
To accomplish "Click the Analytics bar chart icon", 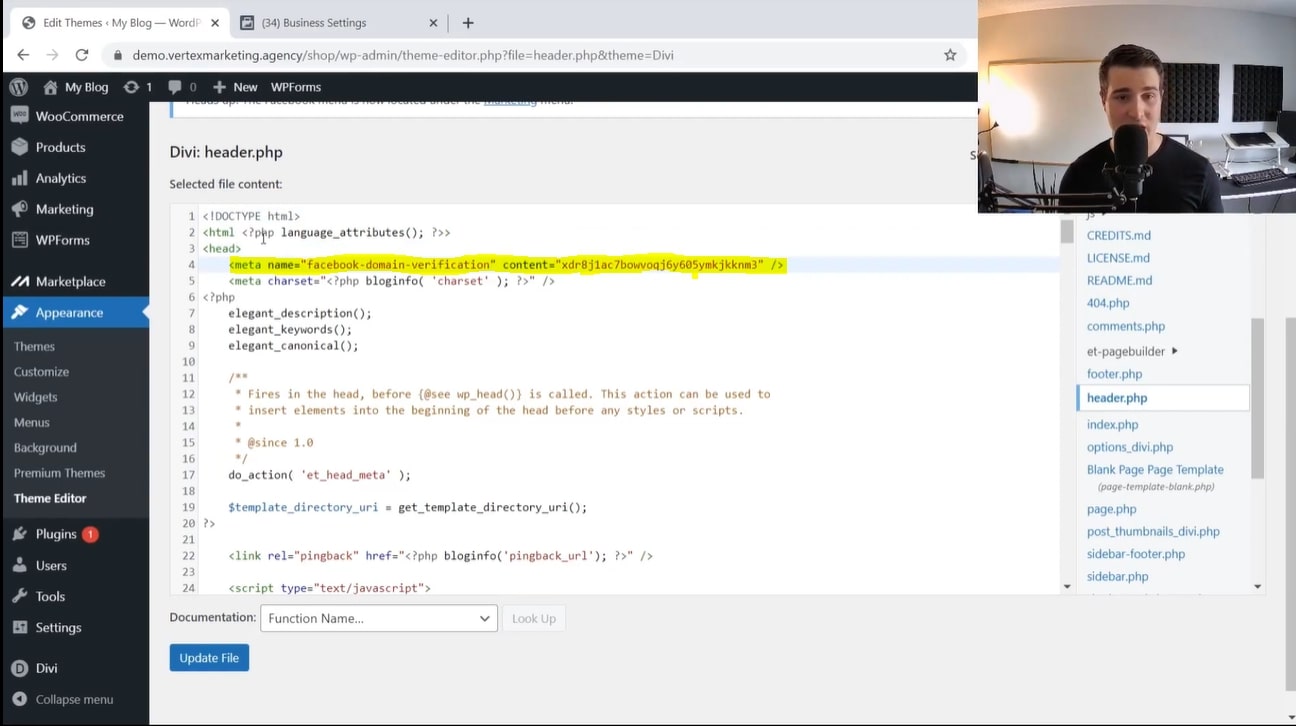I will point(19,178).
